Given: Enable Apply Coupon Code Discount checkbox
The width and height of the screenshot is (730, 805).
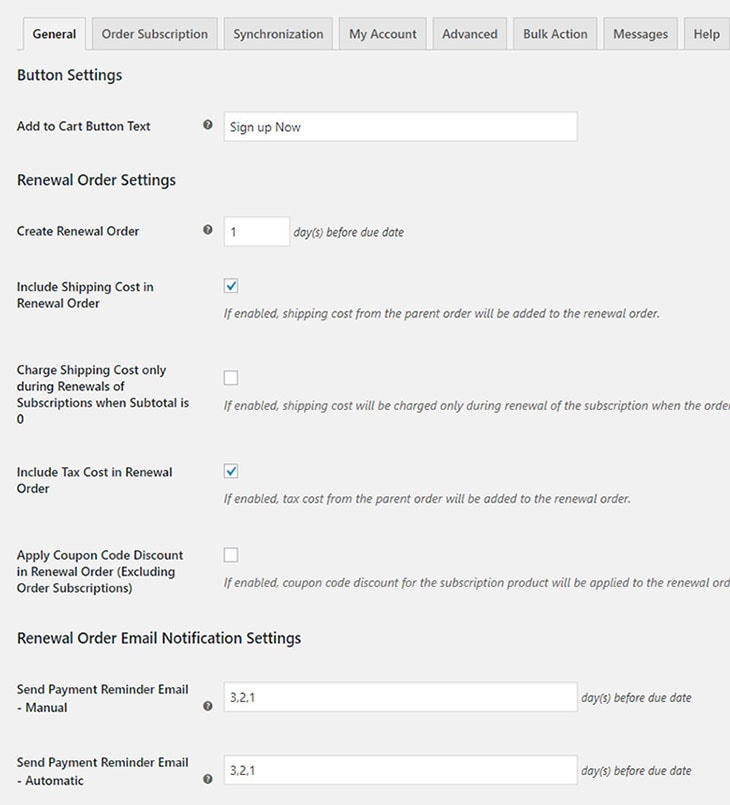Looking at the screenshot, I should point(231,554).
